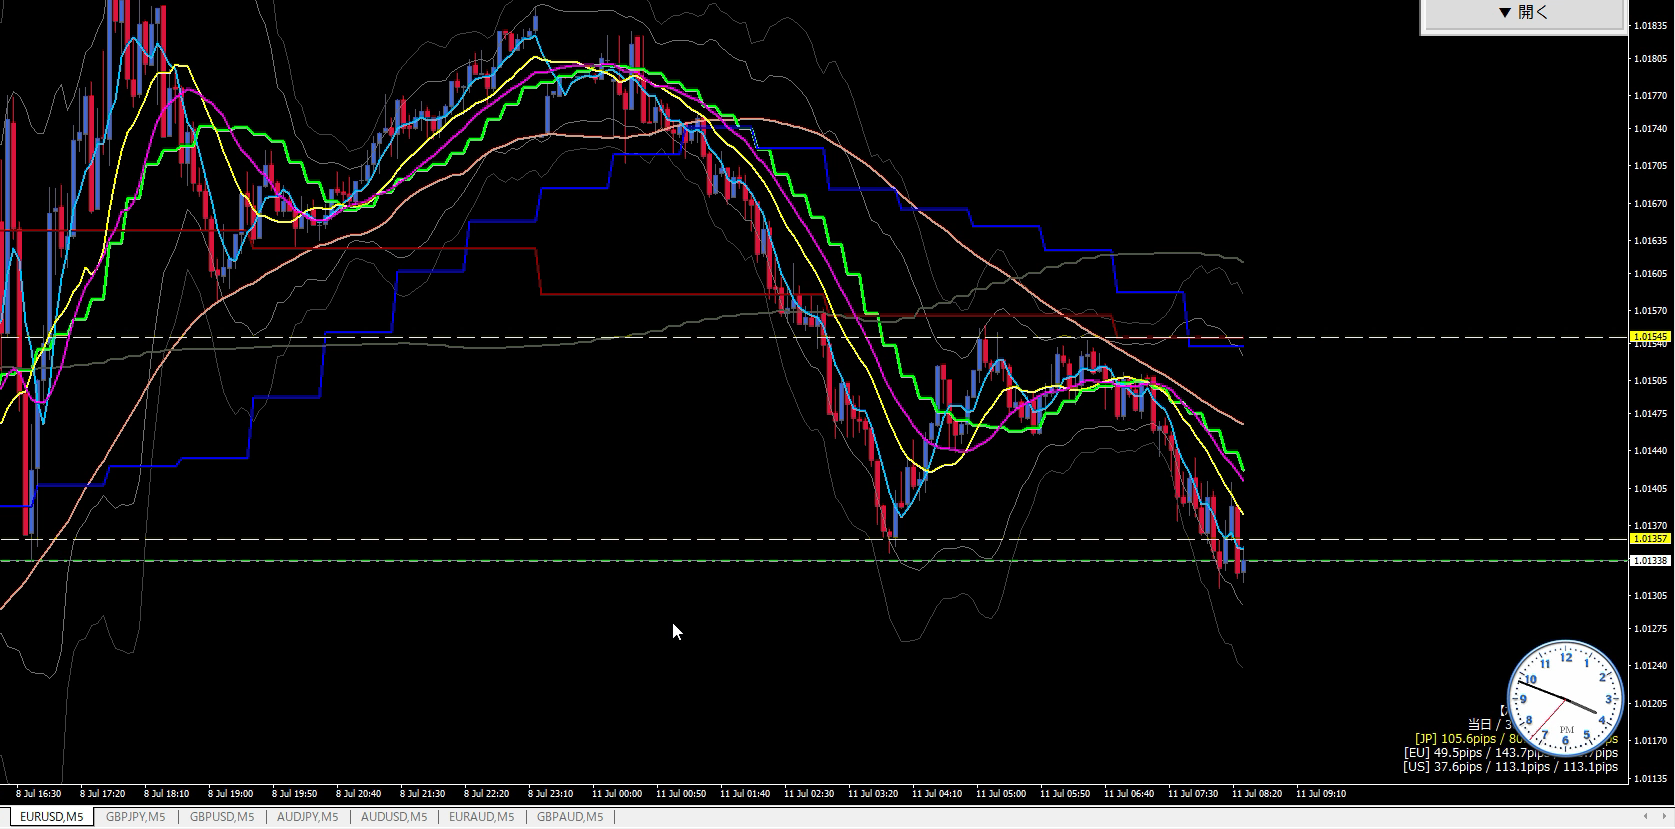Switch to the EURUSD,M5 chart tab
This screenshot has height=829, width=1675.
coord(52,817)
